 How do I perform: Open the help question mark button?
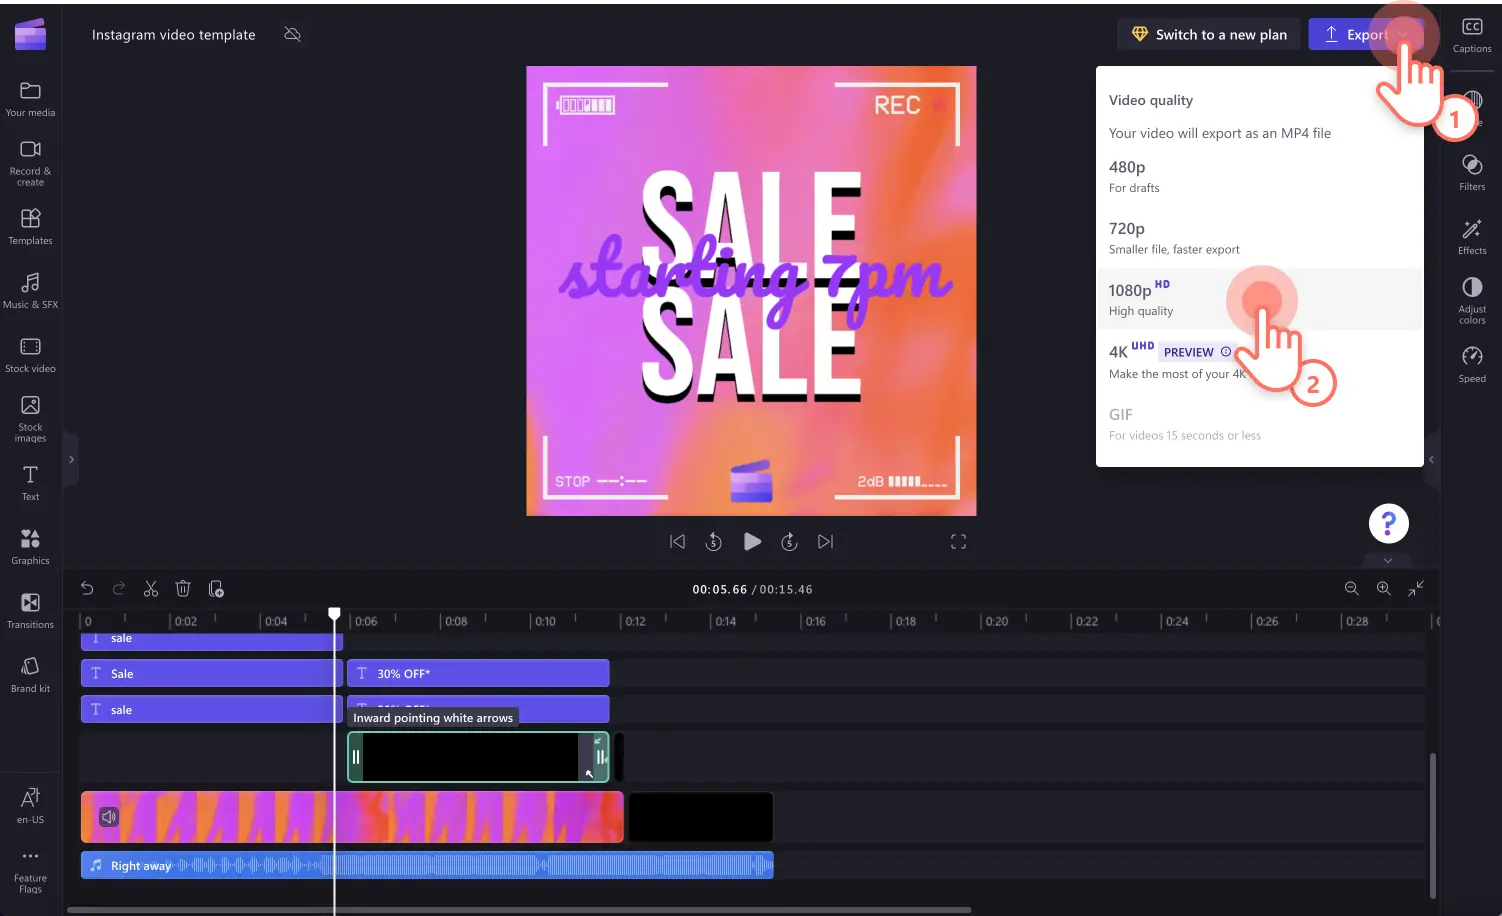pos(1388,523)
